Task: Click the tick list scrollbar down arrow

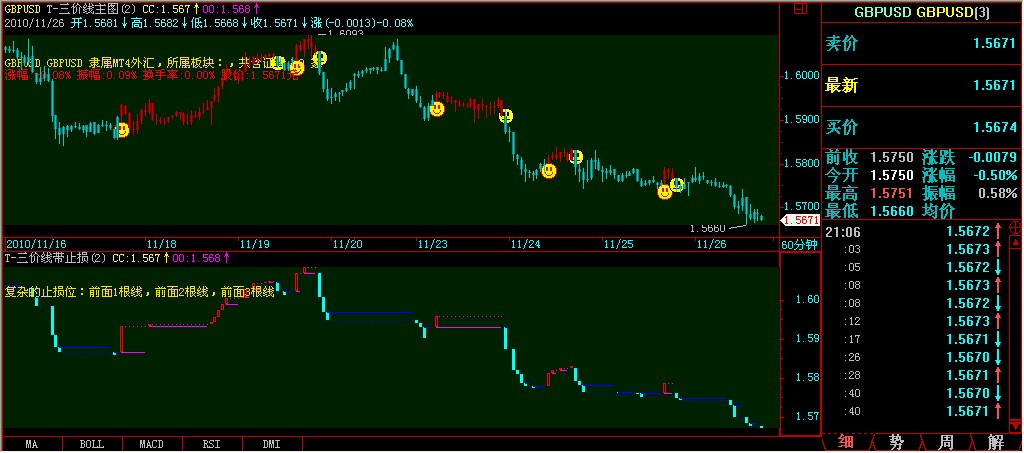Action: pyautogui.click(x=1017, y=426)
